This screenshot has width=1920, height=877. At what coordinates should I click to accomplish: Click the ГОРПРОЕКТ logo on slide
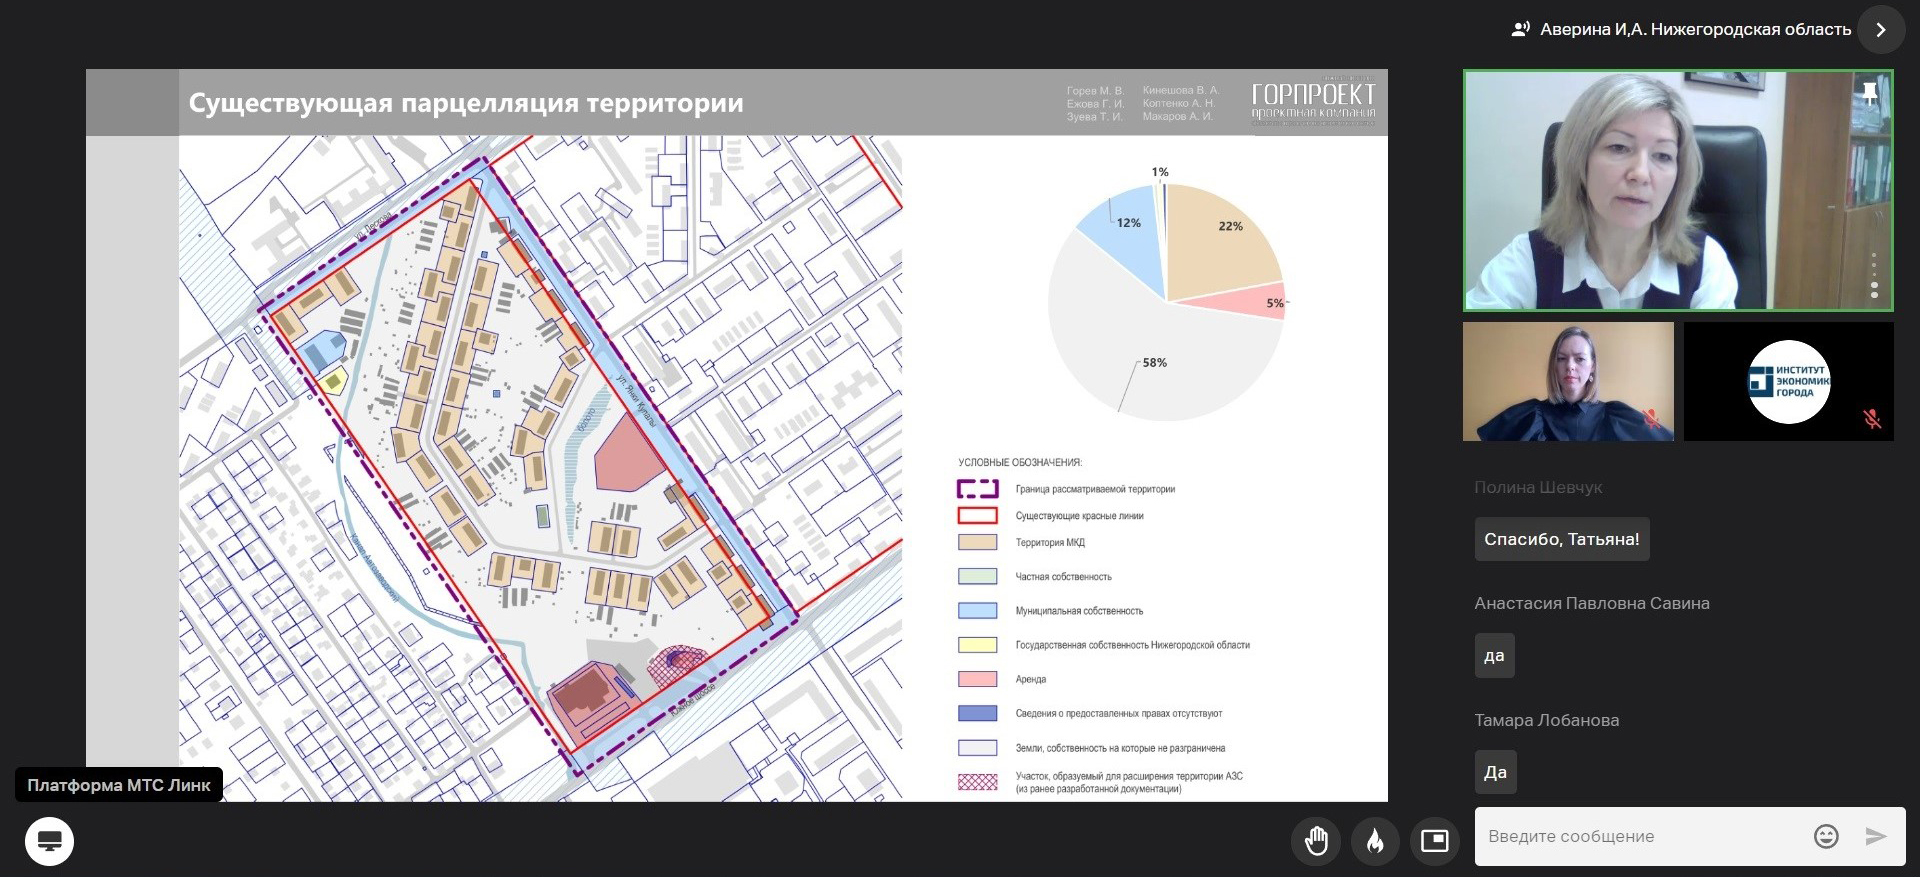point(1313,101)
